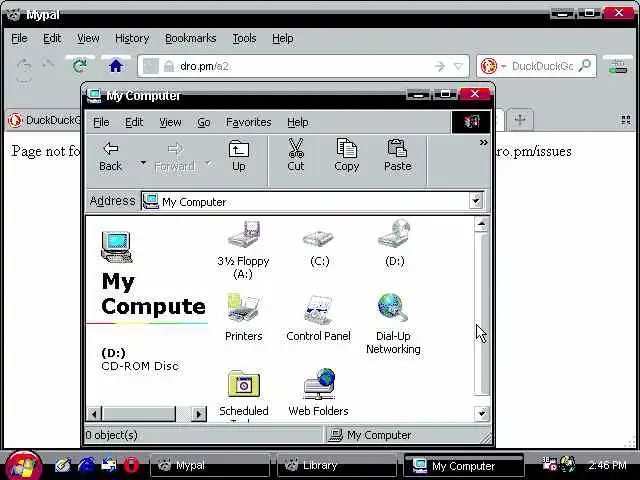The width and height of the screenshot is (640, 480).
Task: Click the system tray clock
Action: 607,465
